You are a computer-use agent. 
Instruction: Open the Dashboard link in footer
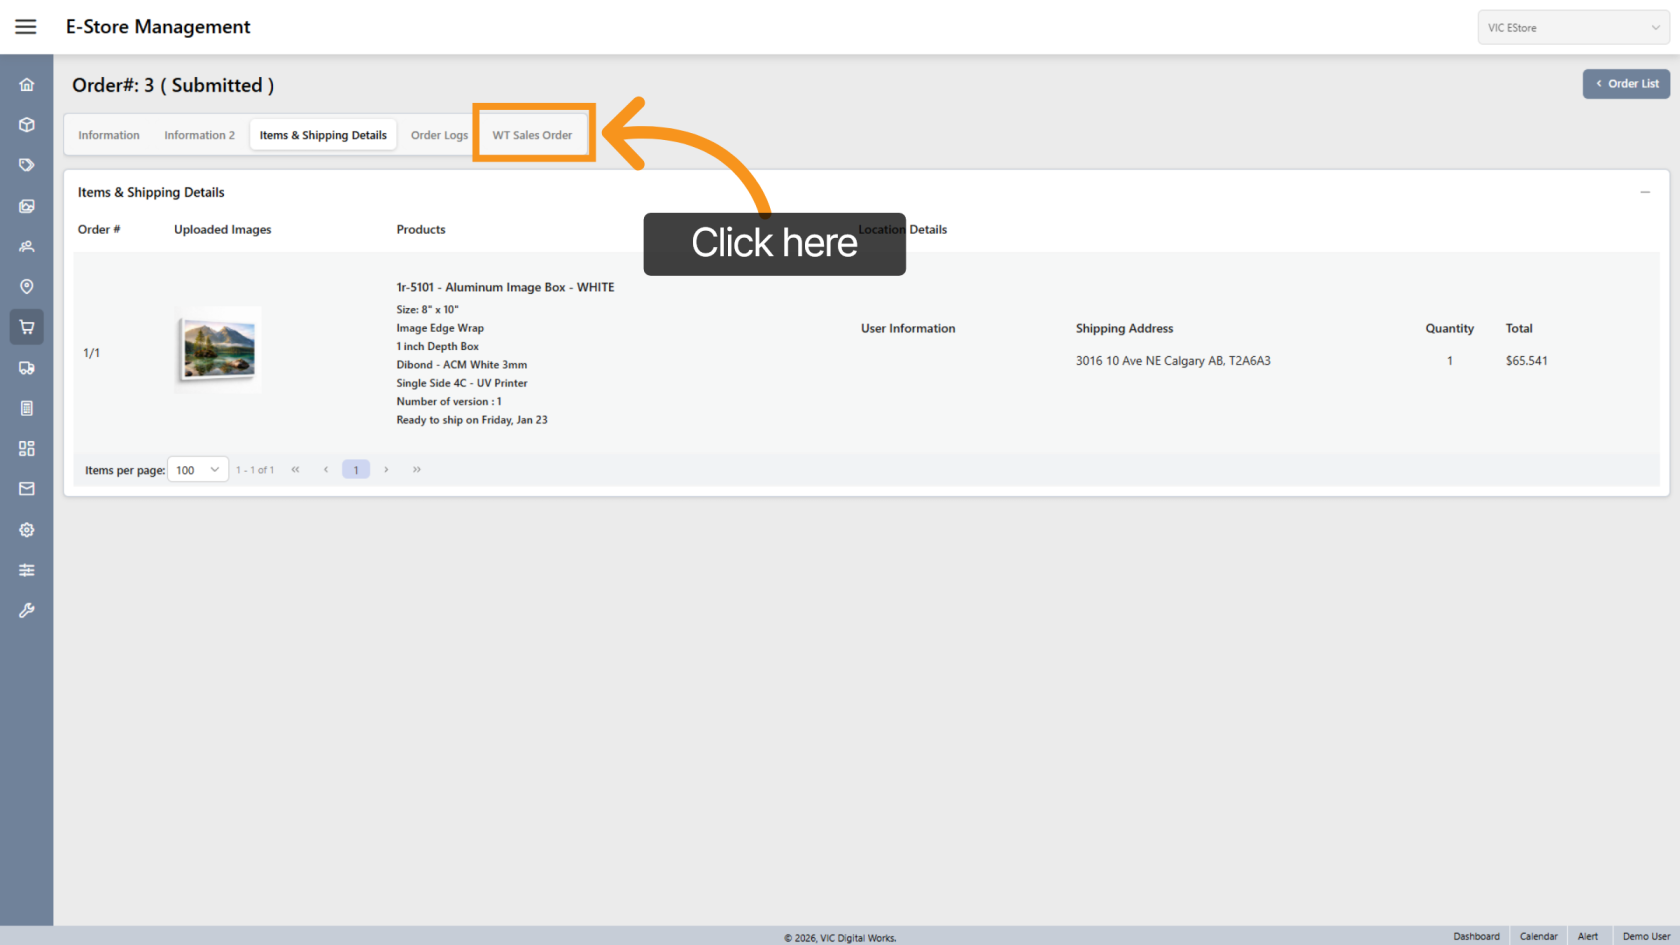[1476, 936]
